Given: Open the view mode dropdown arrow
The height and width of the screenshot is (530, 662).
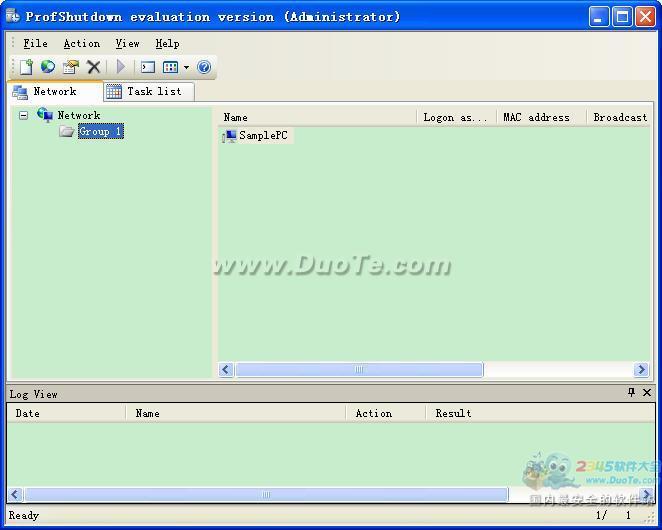Looking at the screenshot, I should [x=186, y=67].
